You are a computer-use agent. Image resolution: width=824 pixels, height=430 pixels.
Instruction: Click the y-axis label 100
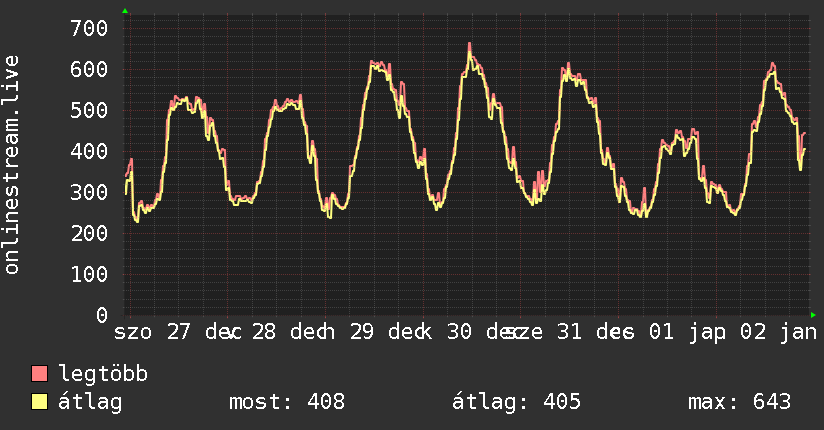pyautogui.click(x=89, y=274)
